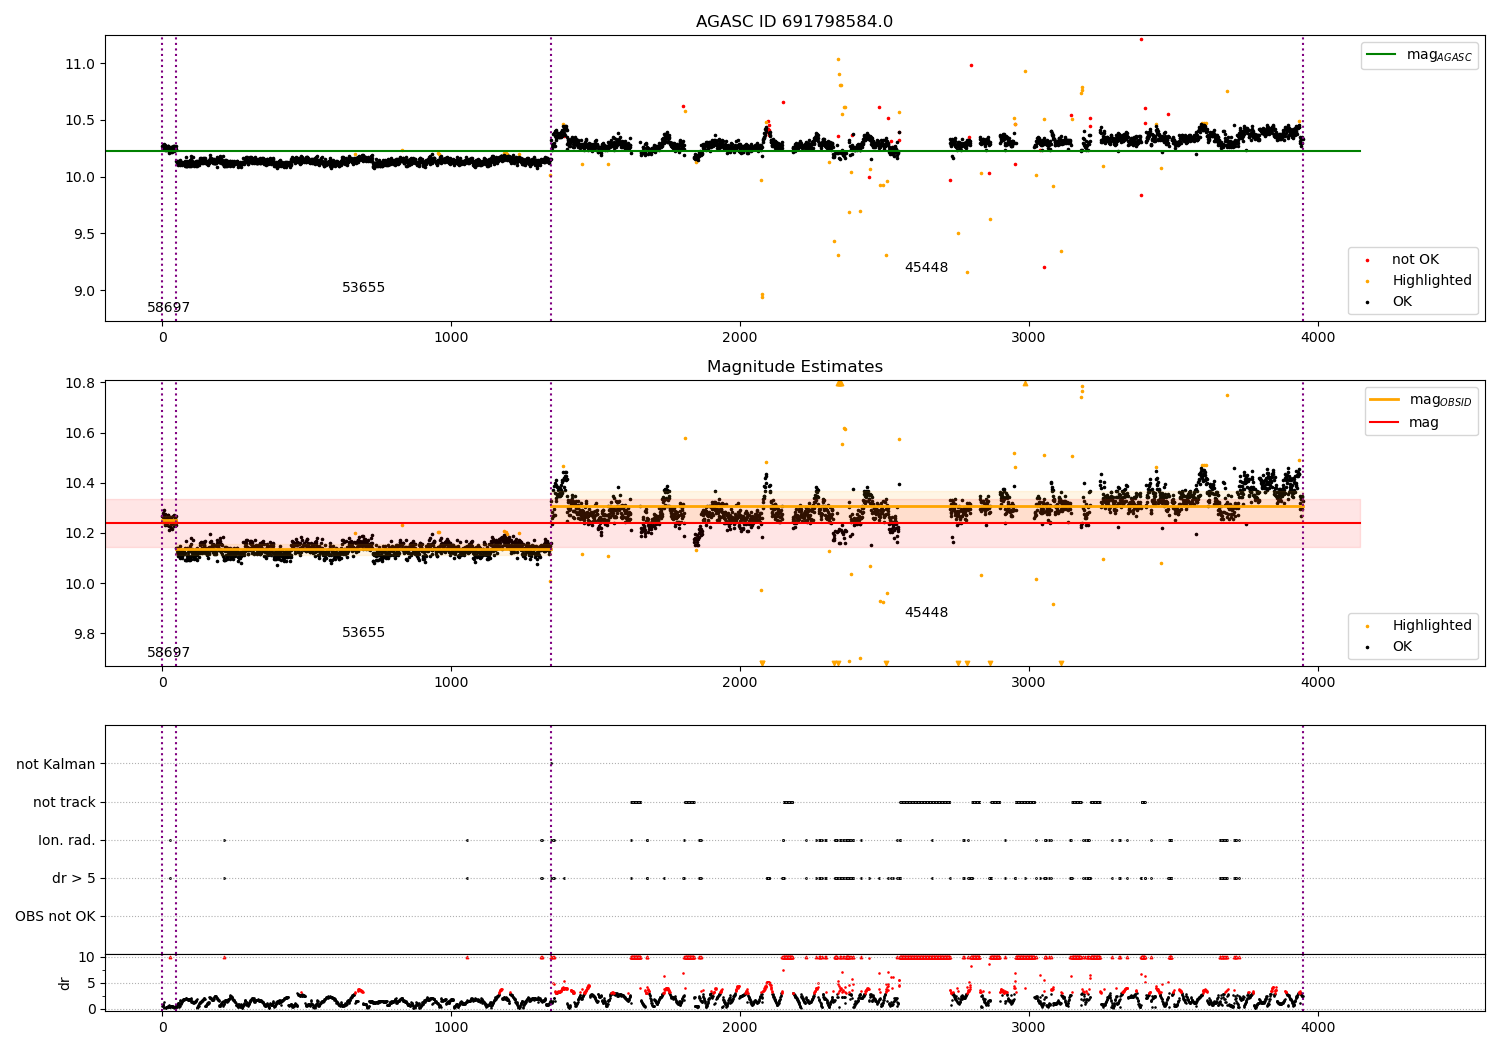Select the mag AGASC legend entry in top plot
This screenshot has width=1500, height=1050.
pyautogui.click(x=1419, y=56)
